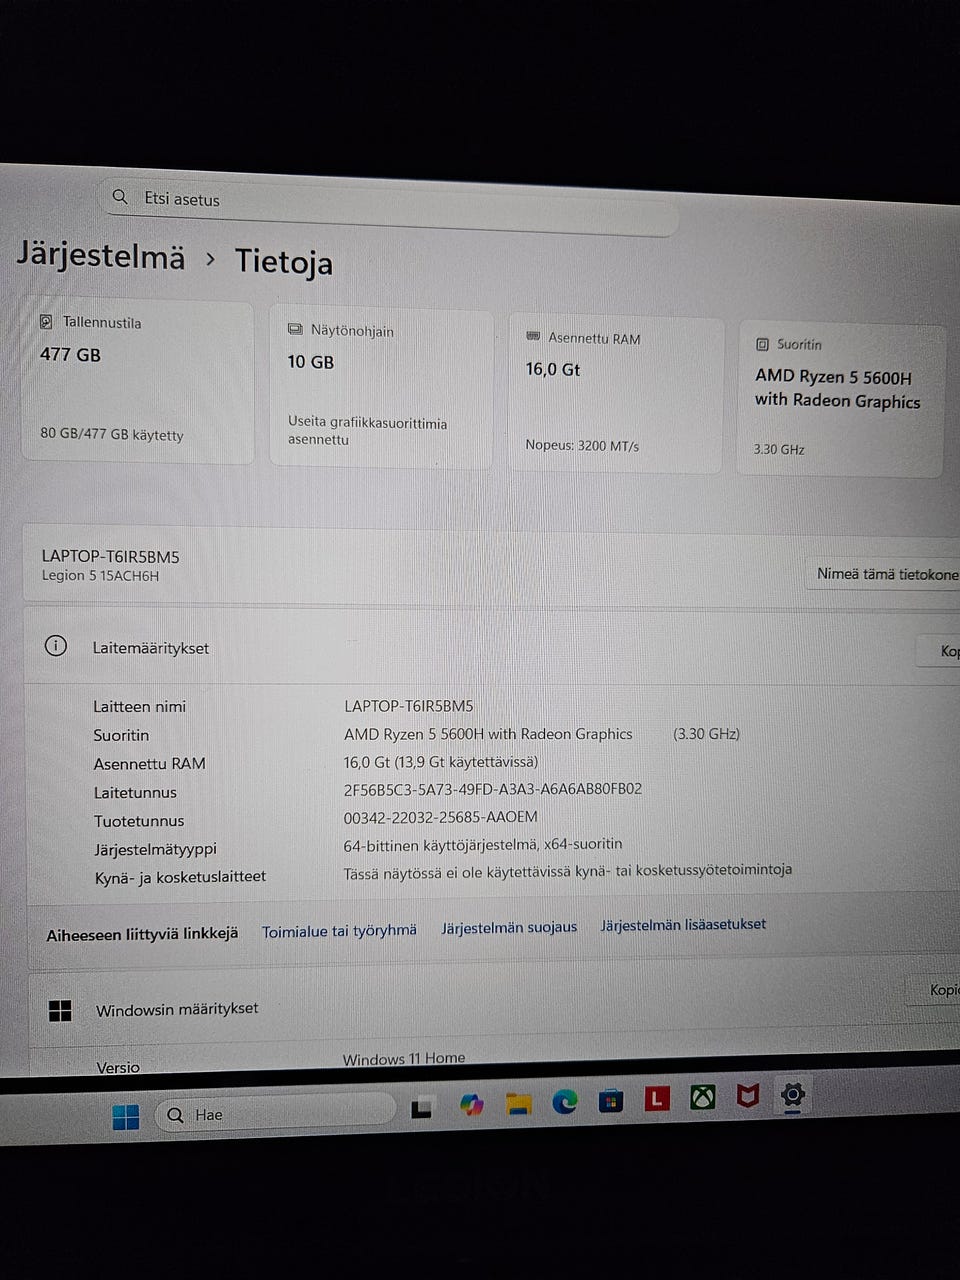The height and width of the screenshot is (1280, 960).
Task: Collapse the Laitemääritykset section header
Action: click(490, 648)
